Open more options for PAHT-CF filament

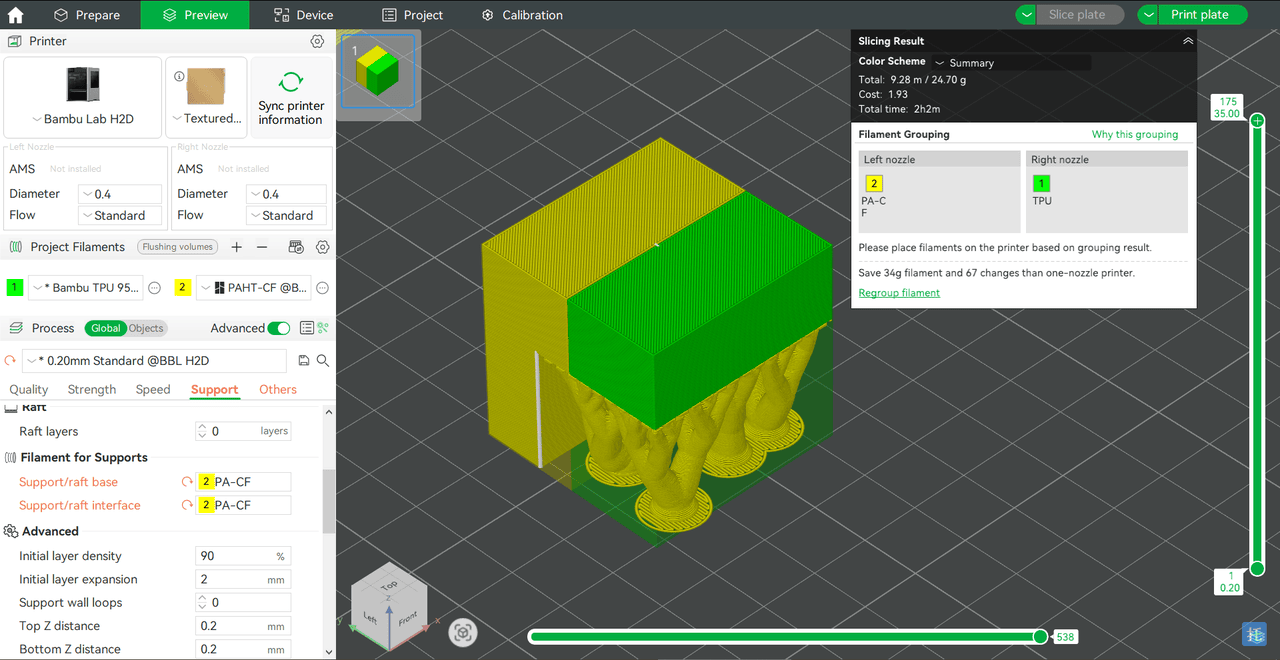(322, 288)
